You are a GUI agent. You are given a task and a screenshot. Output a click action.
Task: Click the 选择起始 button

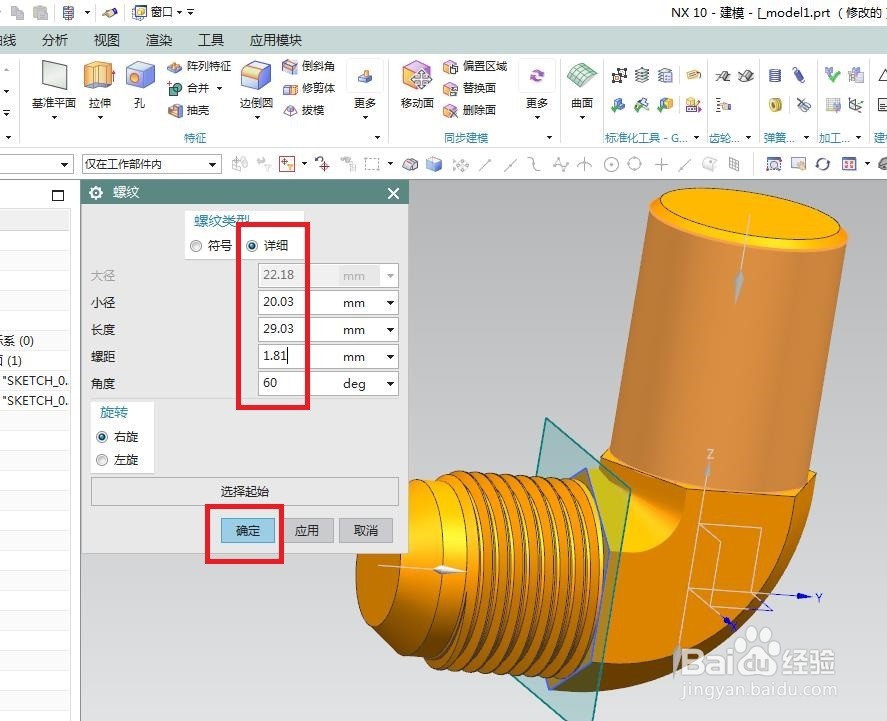[243, 491]
